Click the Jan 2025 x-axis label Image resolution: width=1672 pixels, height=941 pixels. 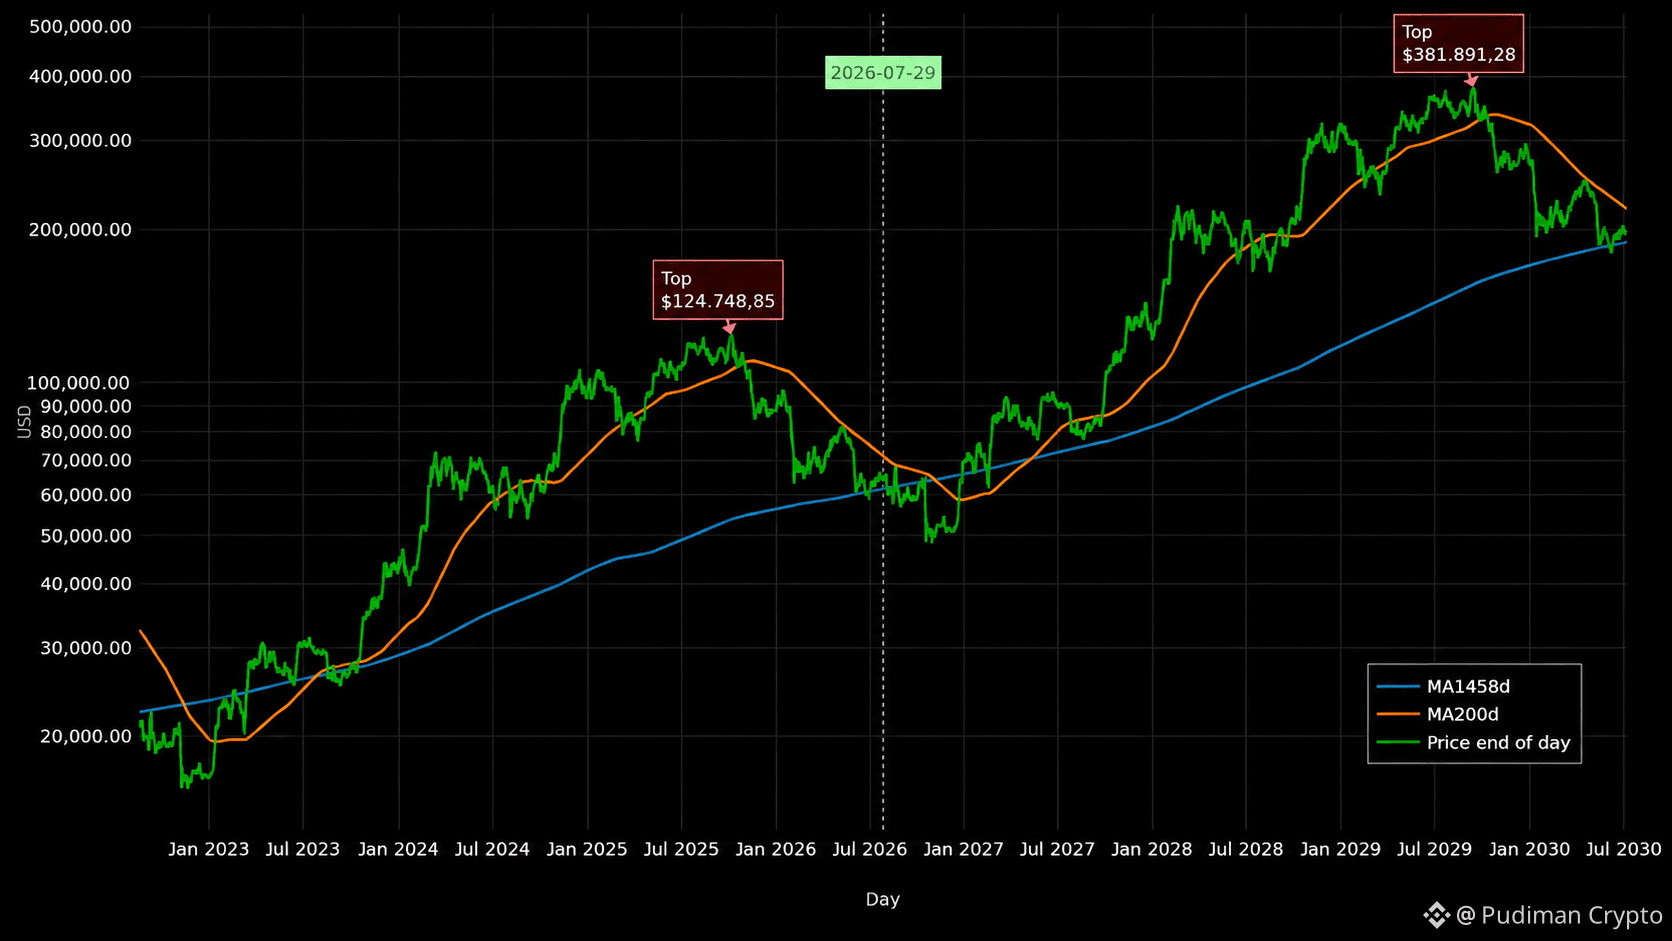coord(587,849)
